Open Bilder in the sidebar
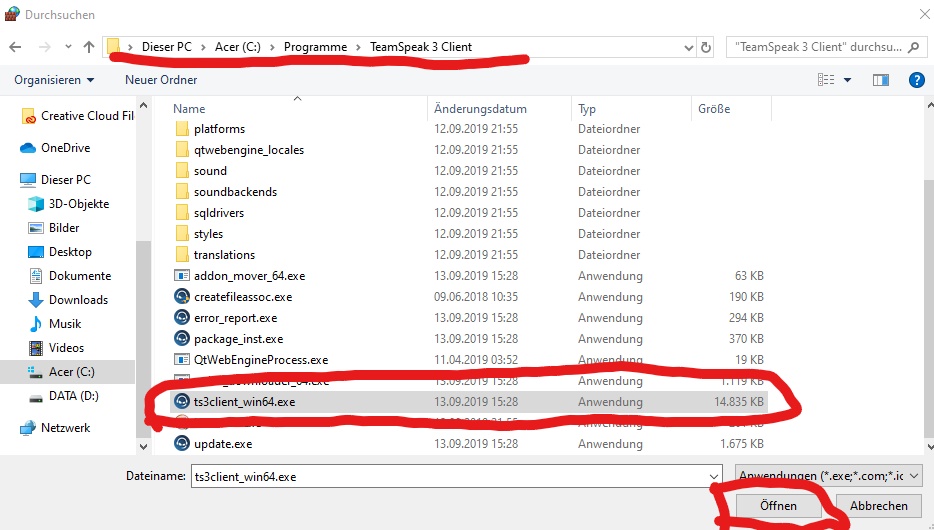 click(x=54, y=228)
